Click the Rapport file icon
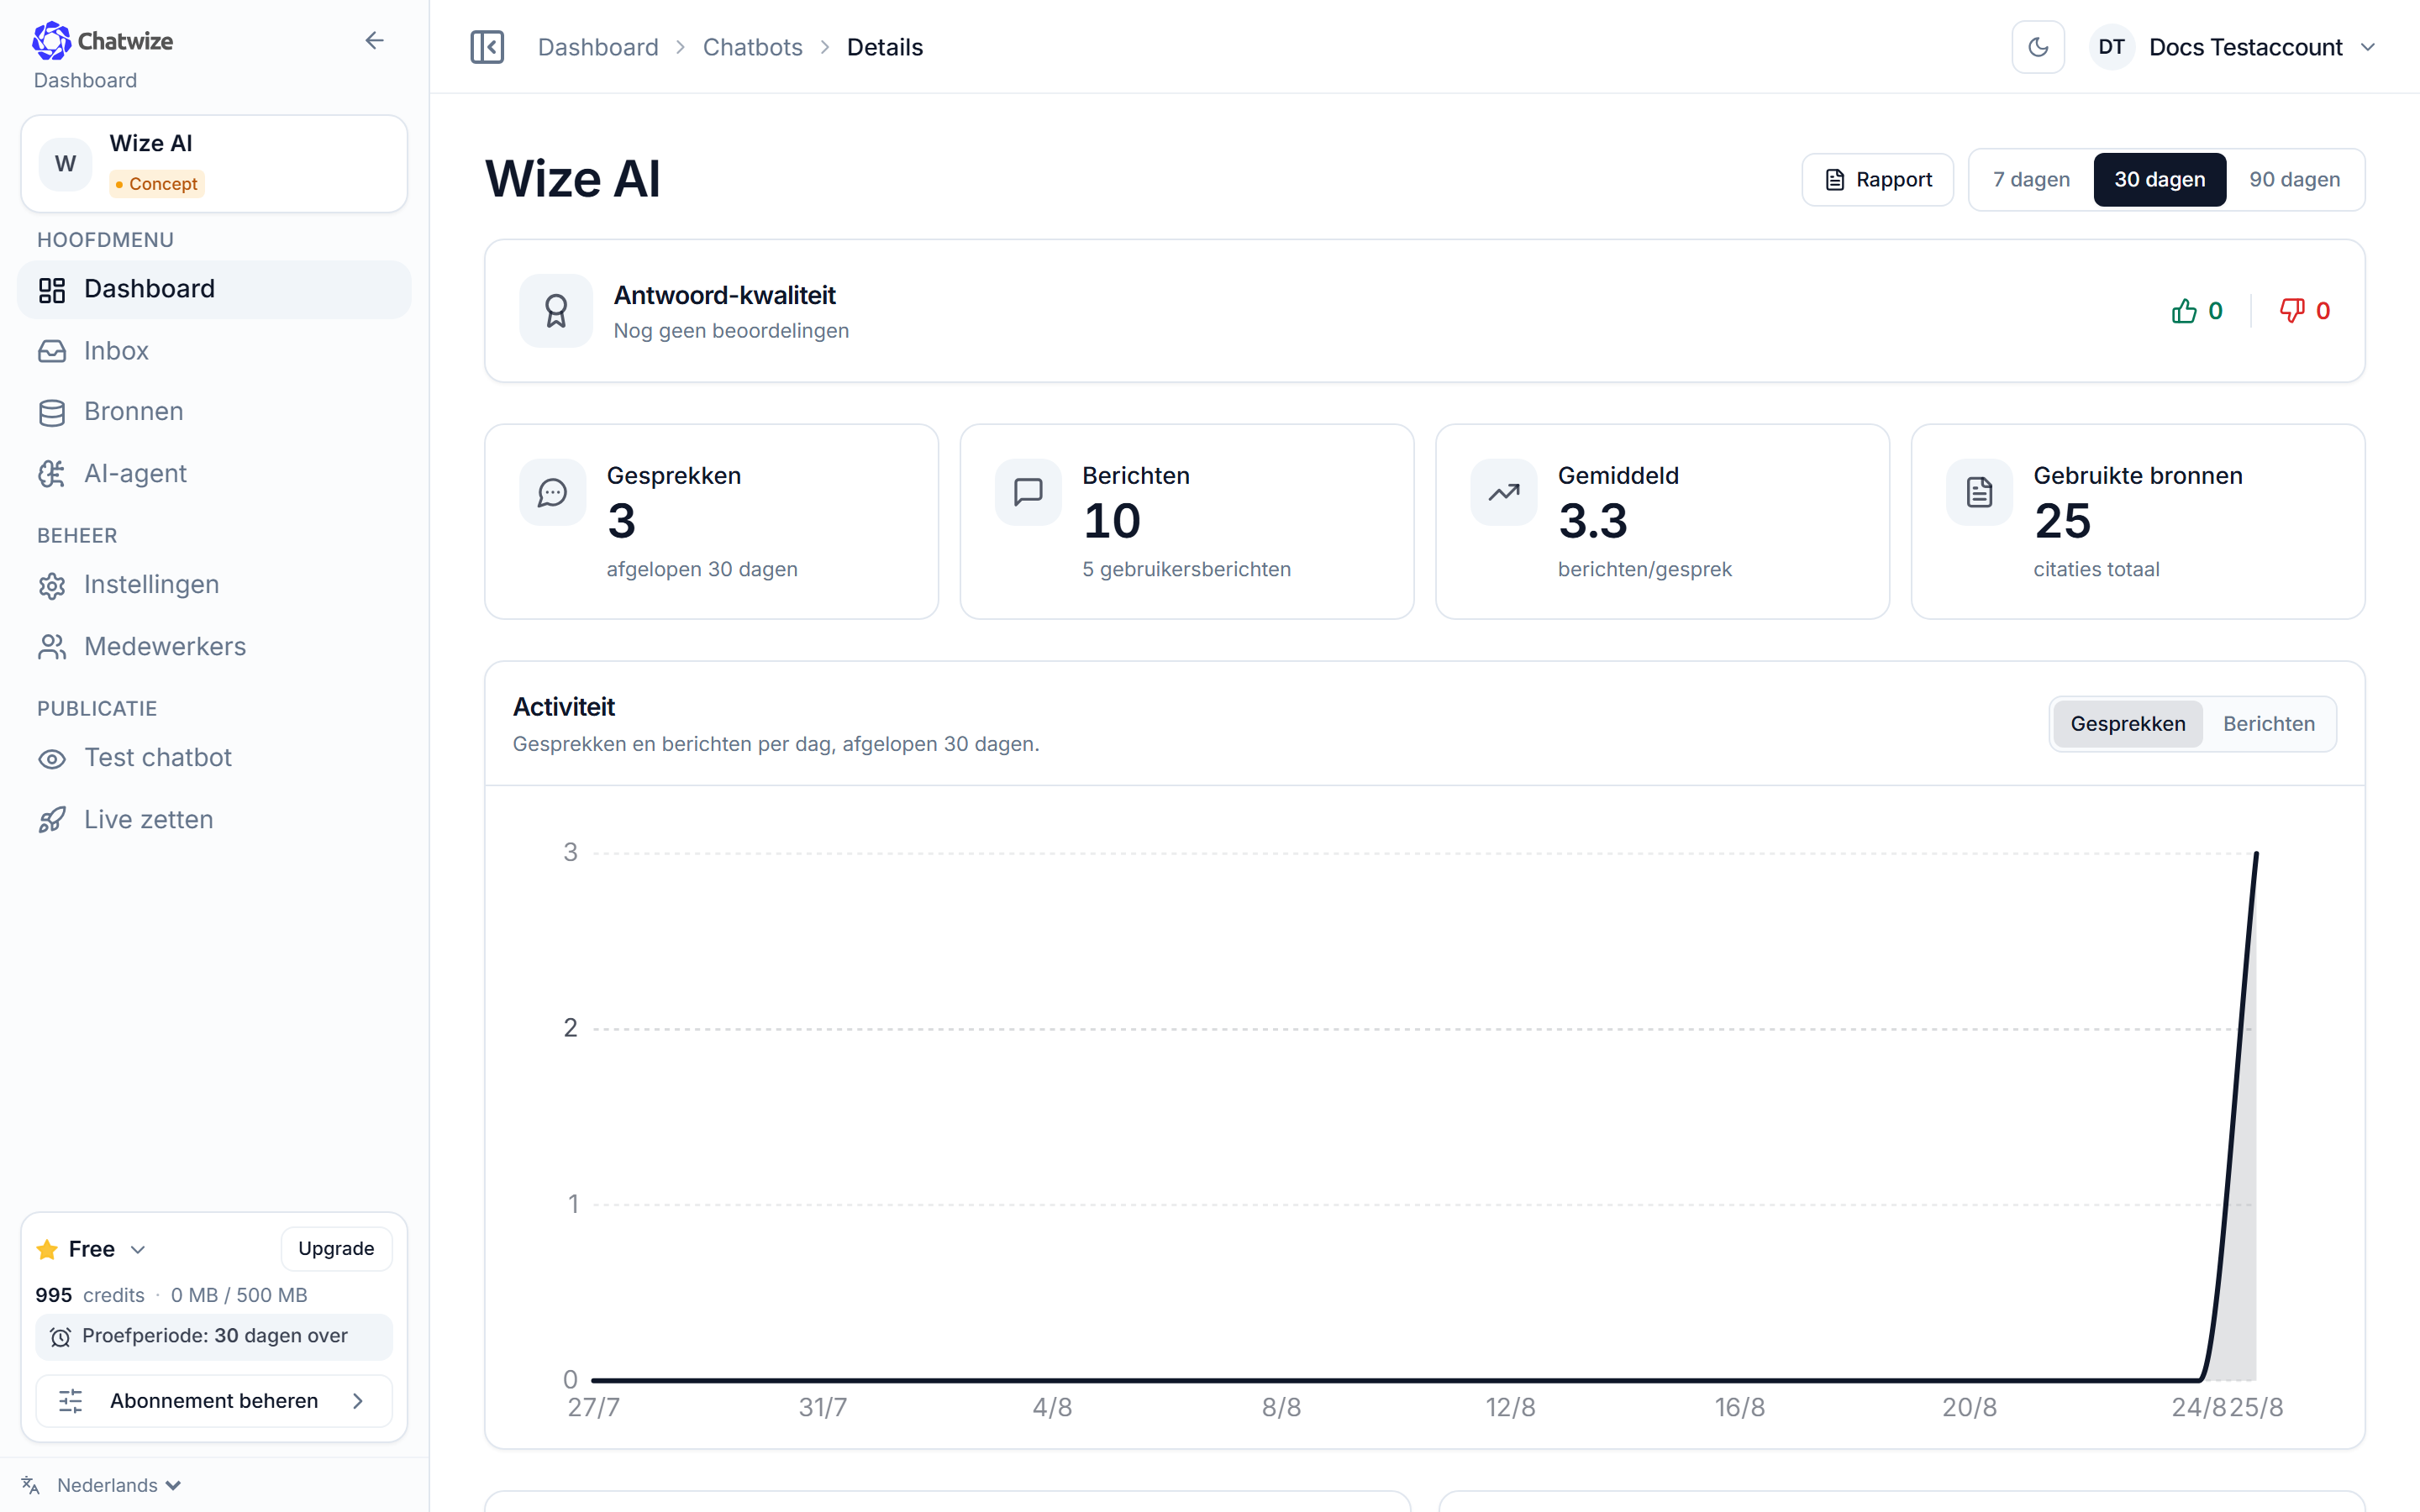Viewport: 2420px width, 1512px height. 1835,180
